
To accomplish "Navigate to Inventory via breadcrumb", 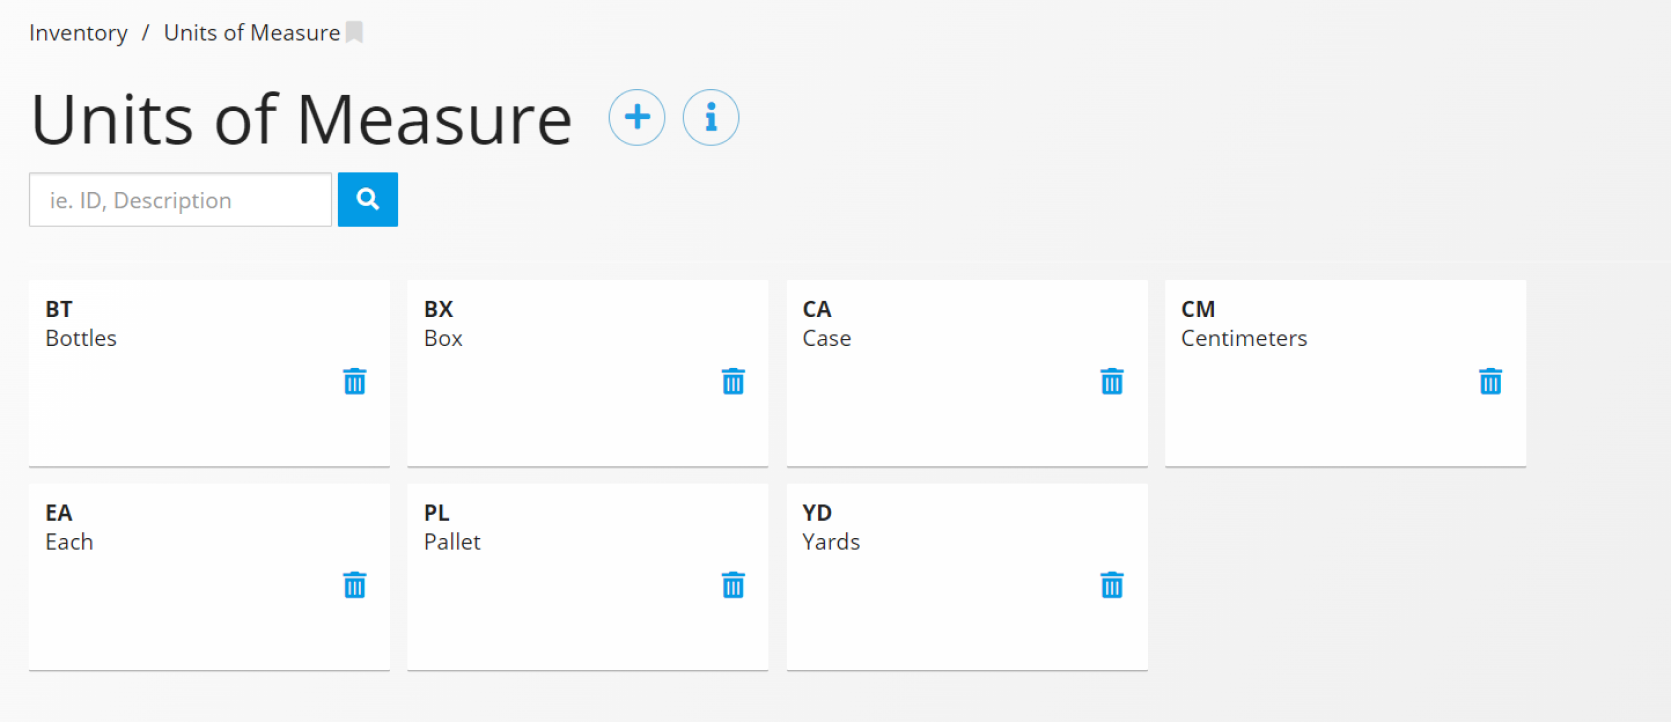I will pos(78,32).
